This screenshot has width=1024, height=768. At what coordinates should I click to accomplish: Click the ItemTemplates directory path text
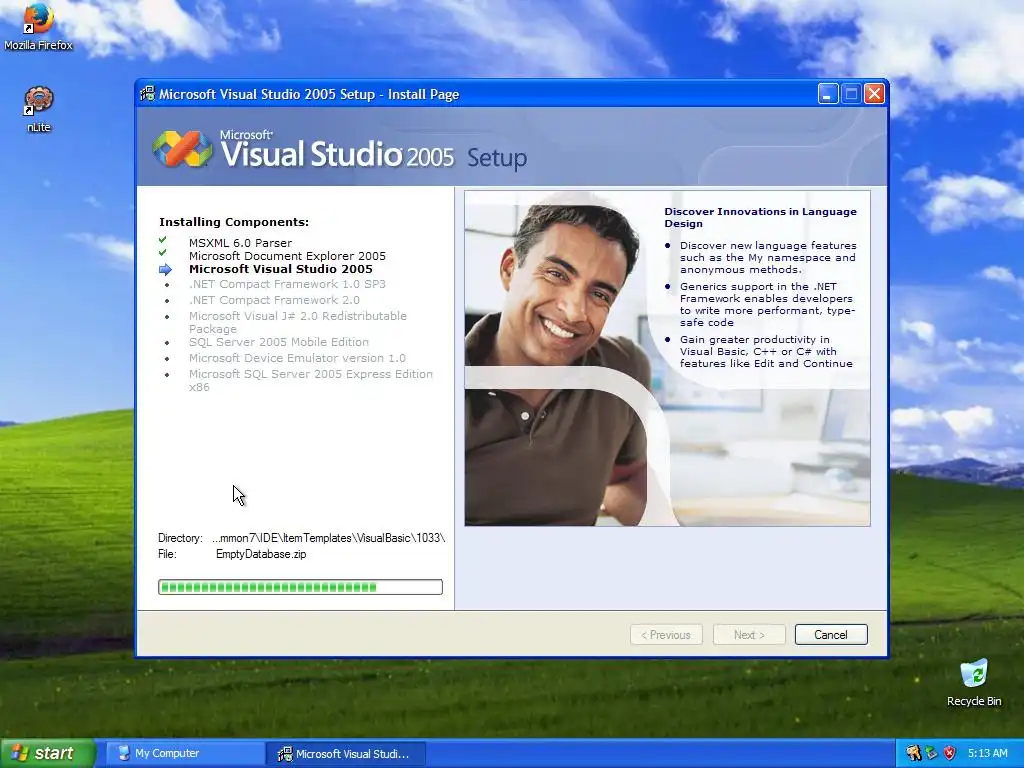[328, 538]
